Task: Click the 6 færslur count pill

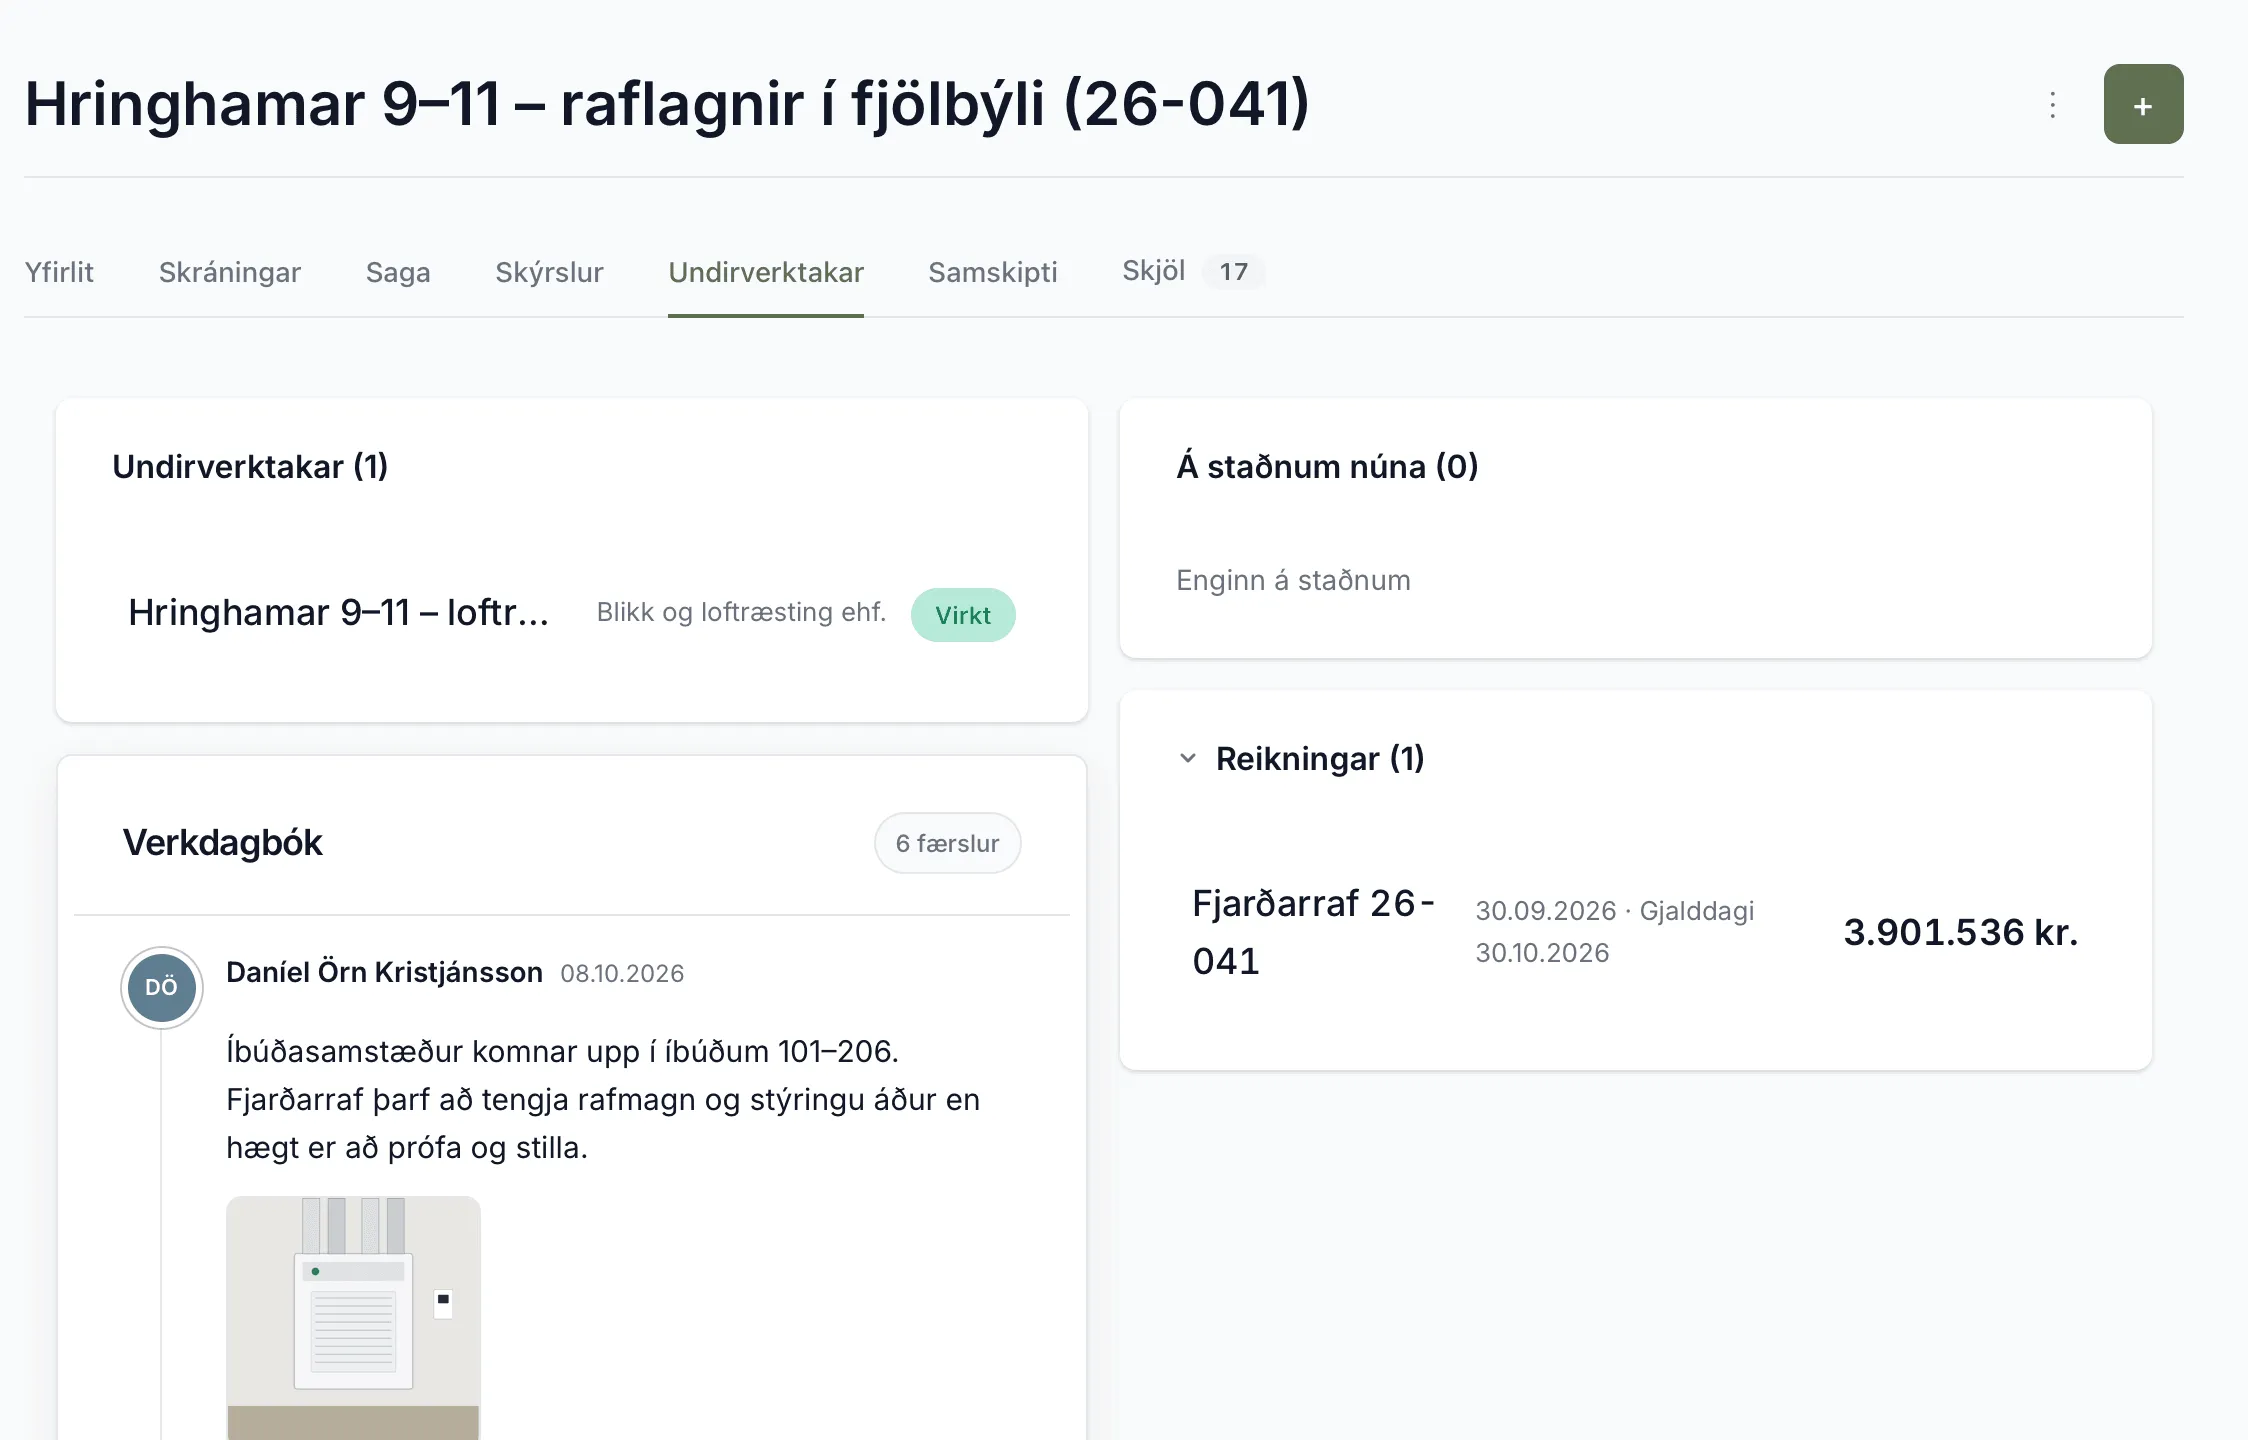Action: point(947,843)
